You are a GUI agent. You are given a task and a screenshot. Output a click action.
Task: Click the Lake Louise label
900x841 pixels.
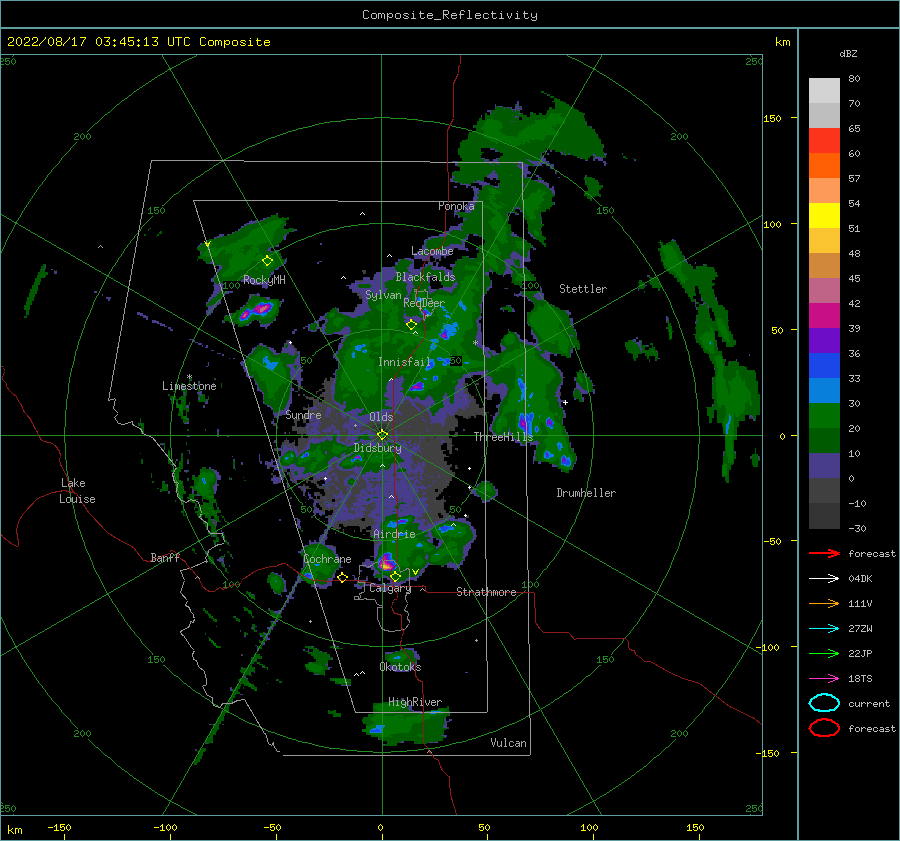[x=77, y=491]
